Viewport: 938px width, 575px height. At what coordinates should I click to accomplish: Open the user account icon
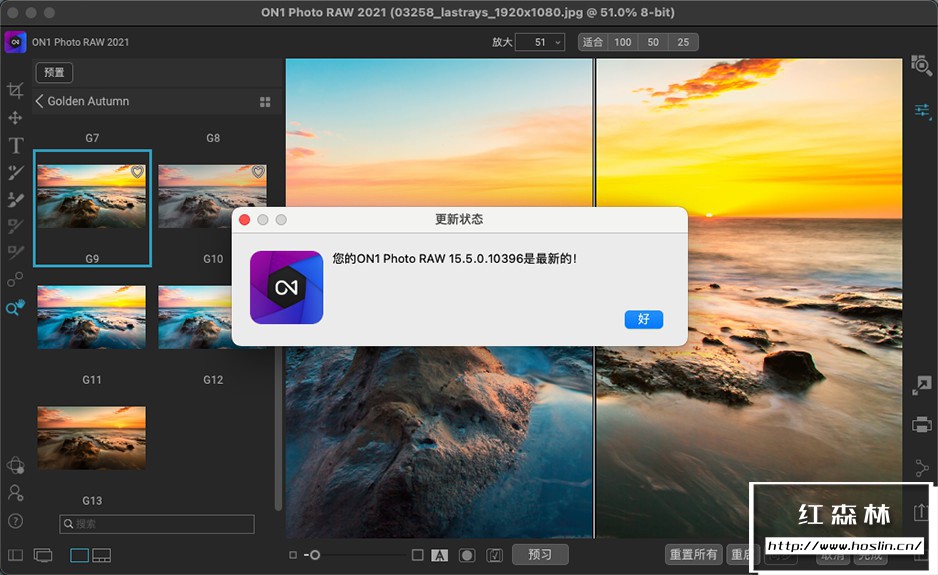tap(16, 493)
